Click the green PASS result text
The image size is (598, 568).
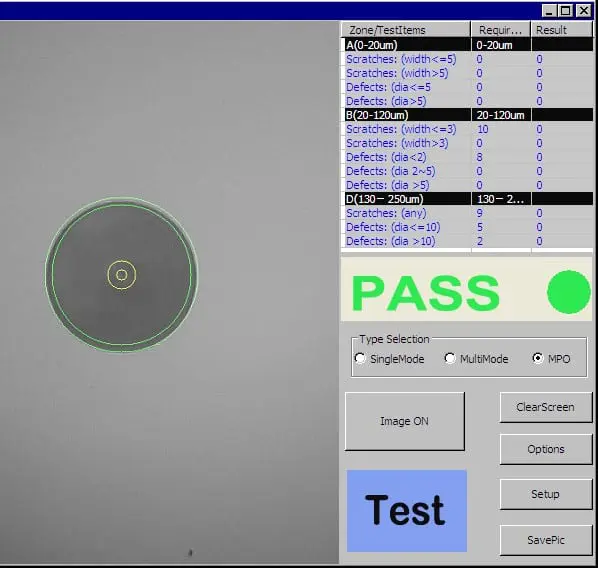pyautogui.click(x=425, y=293)
